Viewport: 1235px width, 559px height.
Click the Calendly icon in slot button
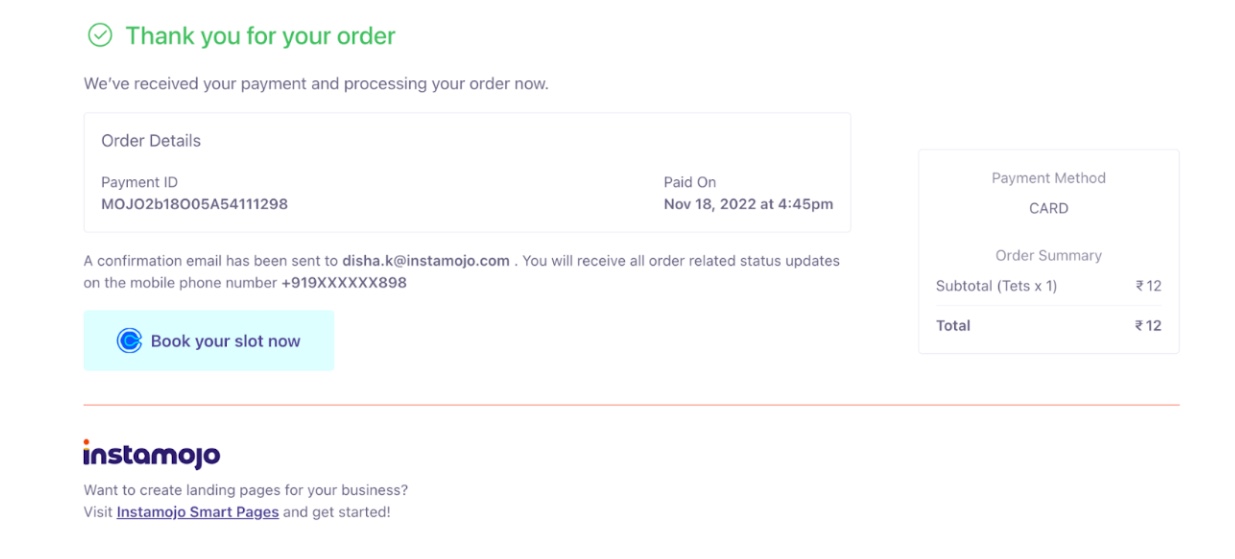130,341
